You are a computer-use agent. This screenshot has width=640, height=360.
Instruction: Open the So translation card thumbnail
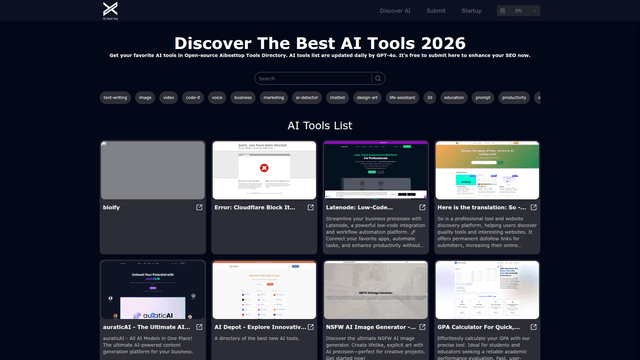click(487, 170)
